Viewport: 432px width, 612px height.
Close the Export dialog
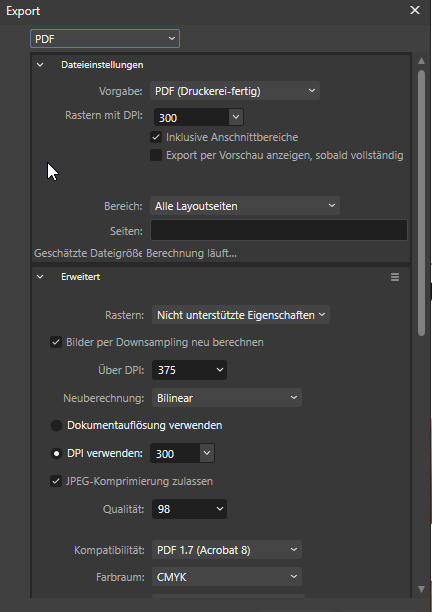click(x=415, y=10)
